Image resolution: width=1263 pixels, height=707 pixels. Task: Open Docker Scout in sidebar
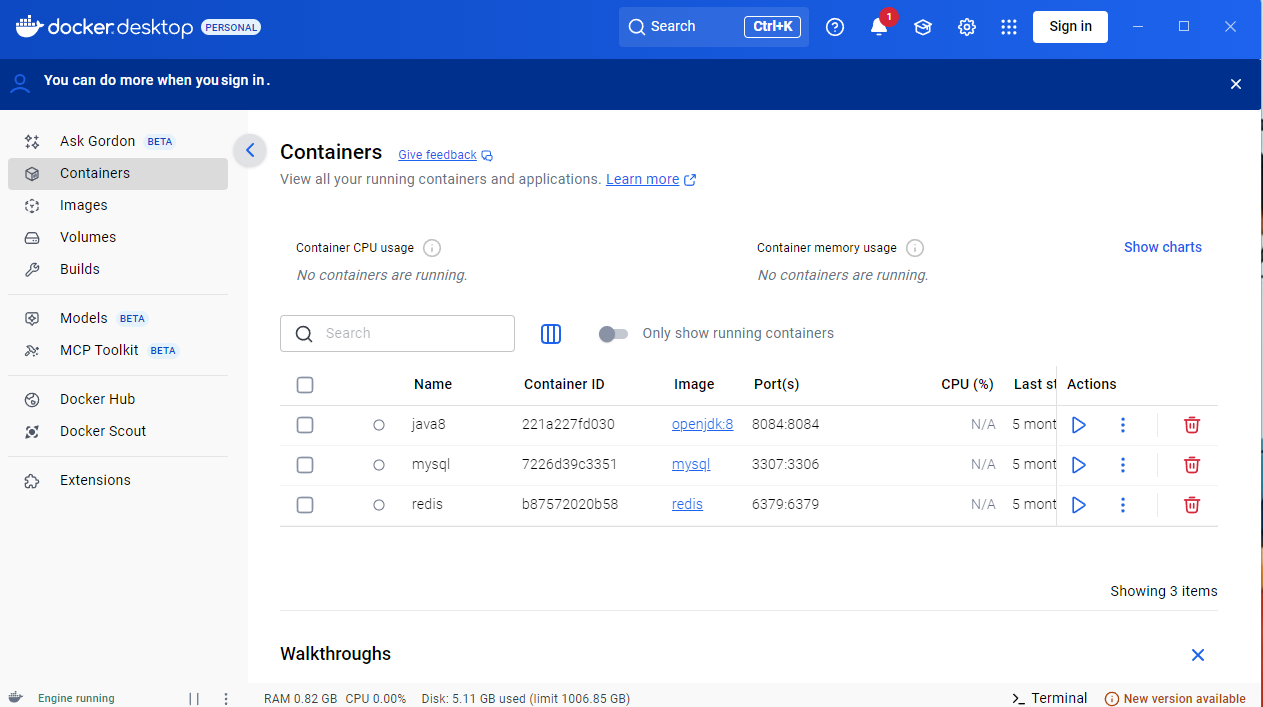(x=118, y=431)
